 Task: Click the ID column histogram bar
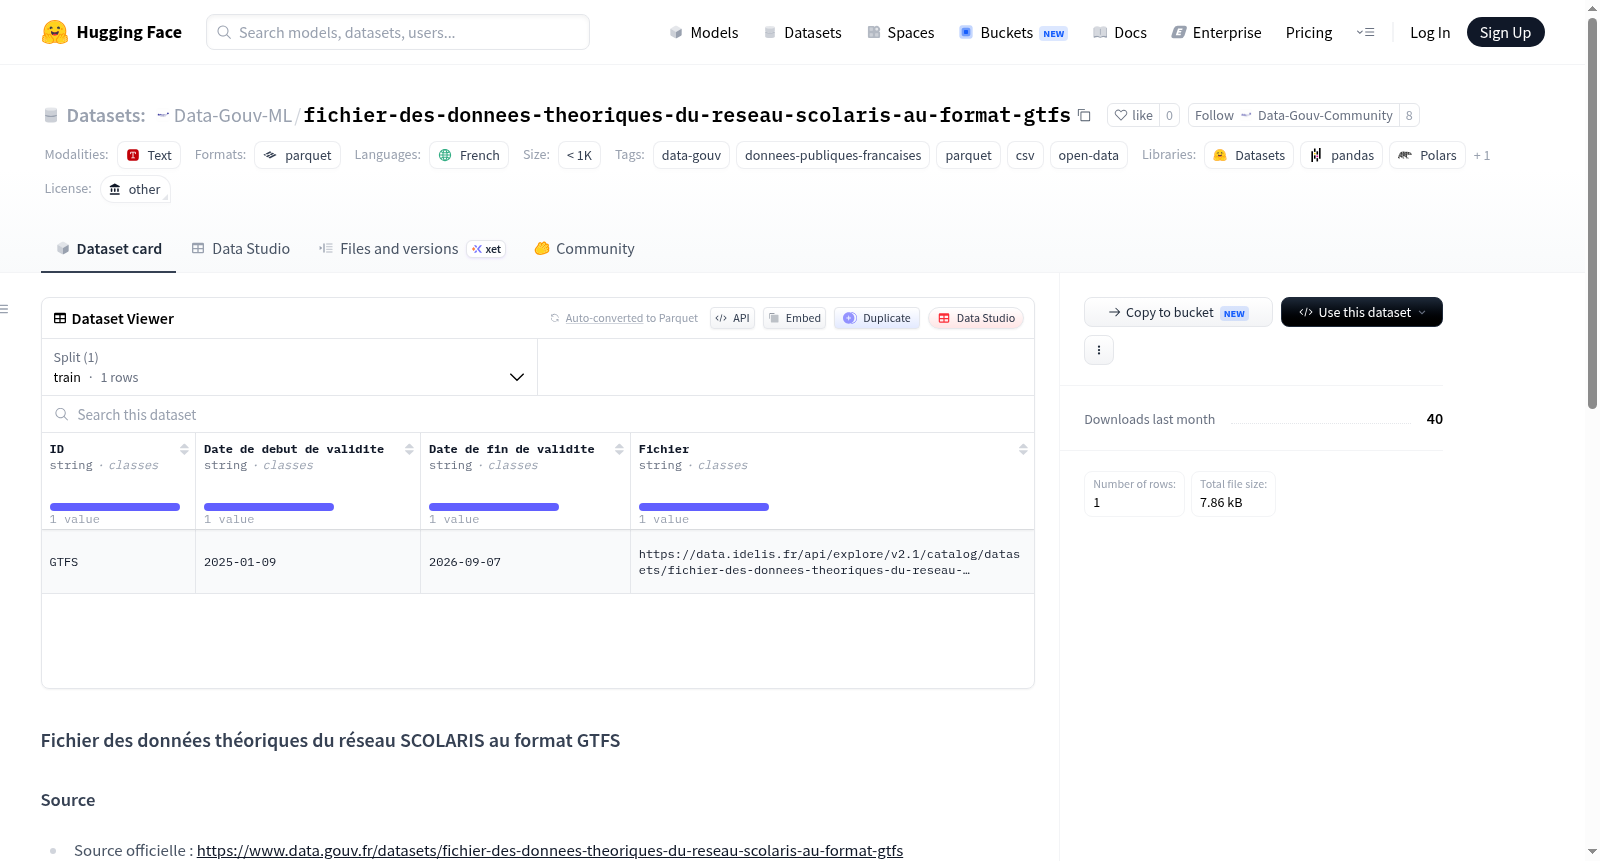[x=115, y=507]
